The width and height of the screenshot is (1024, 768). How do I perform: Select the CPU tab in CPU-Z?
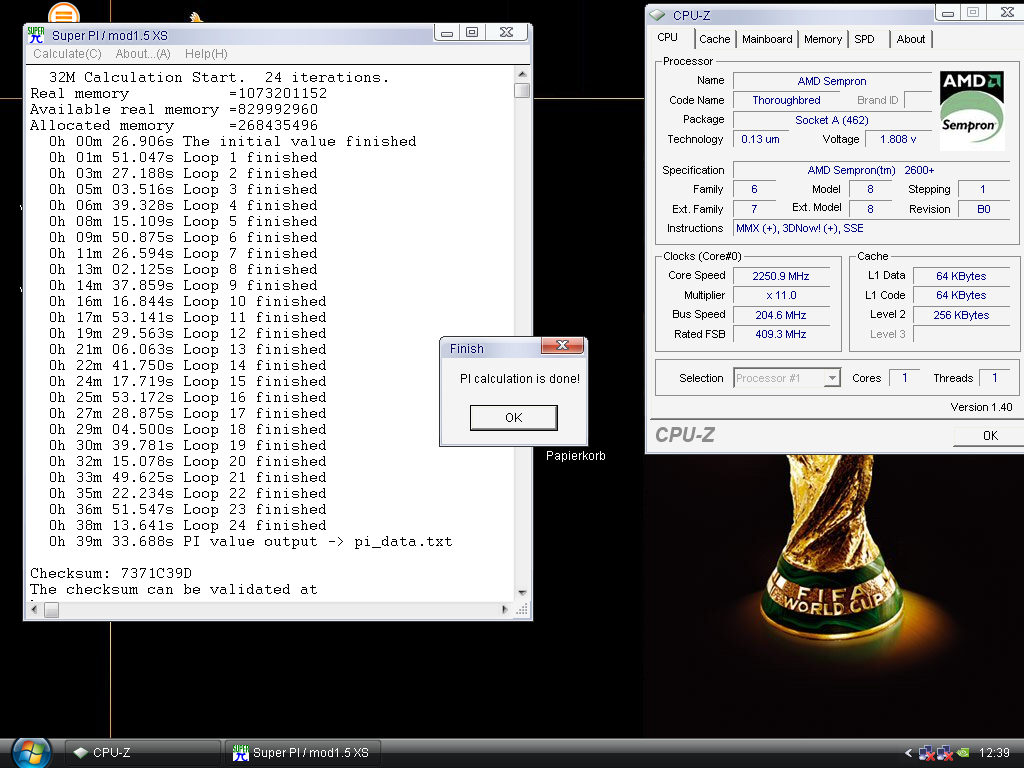(667, 38)
